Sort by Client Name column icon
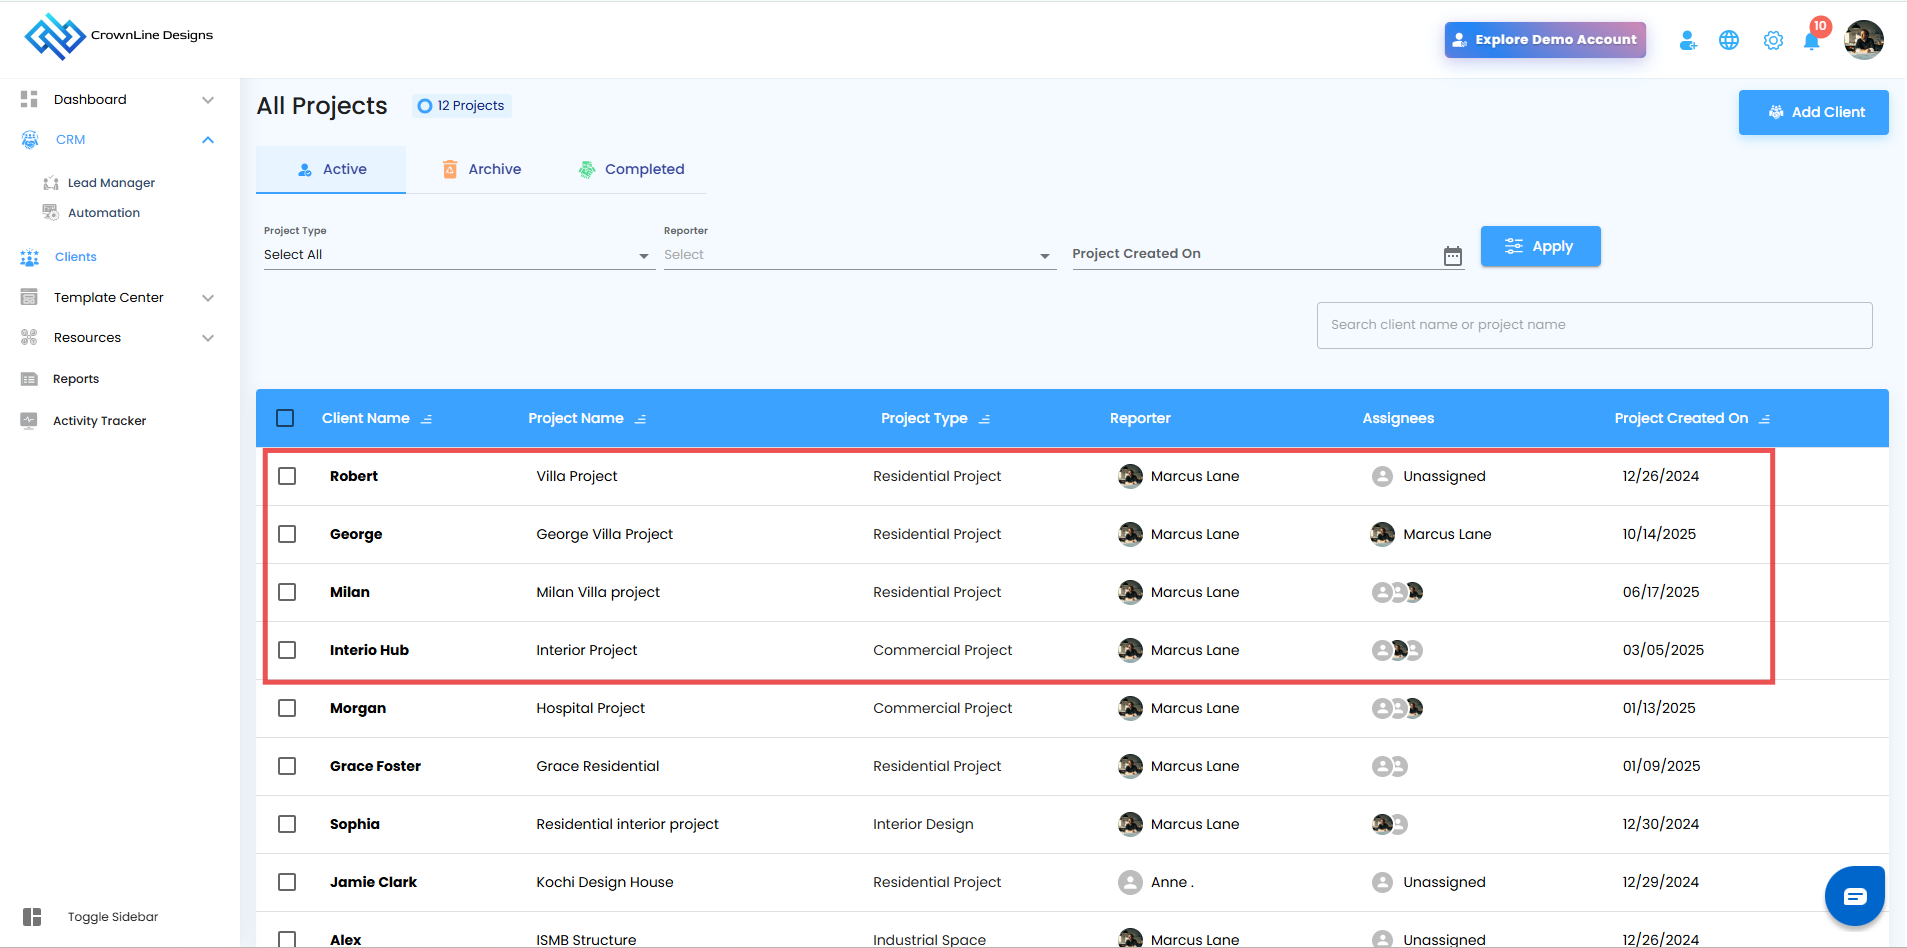The image size is (1907, 948). coord(427,419)
